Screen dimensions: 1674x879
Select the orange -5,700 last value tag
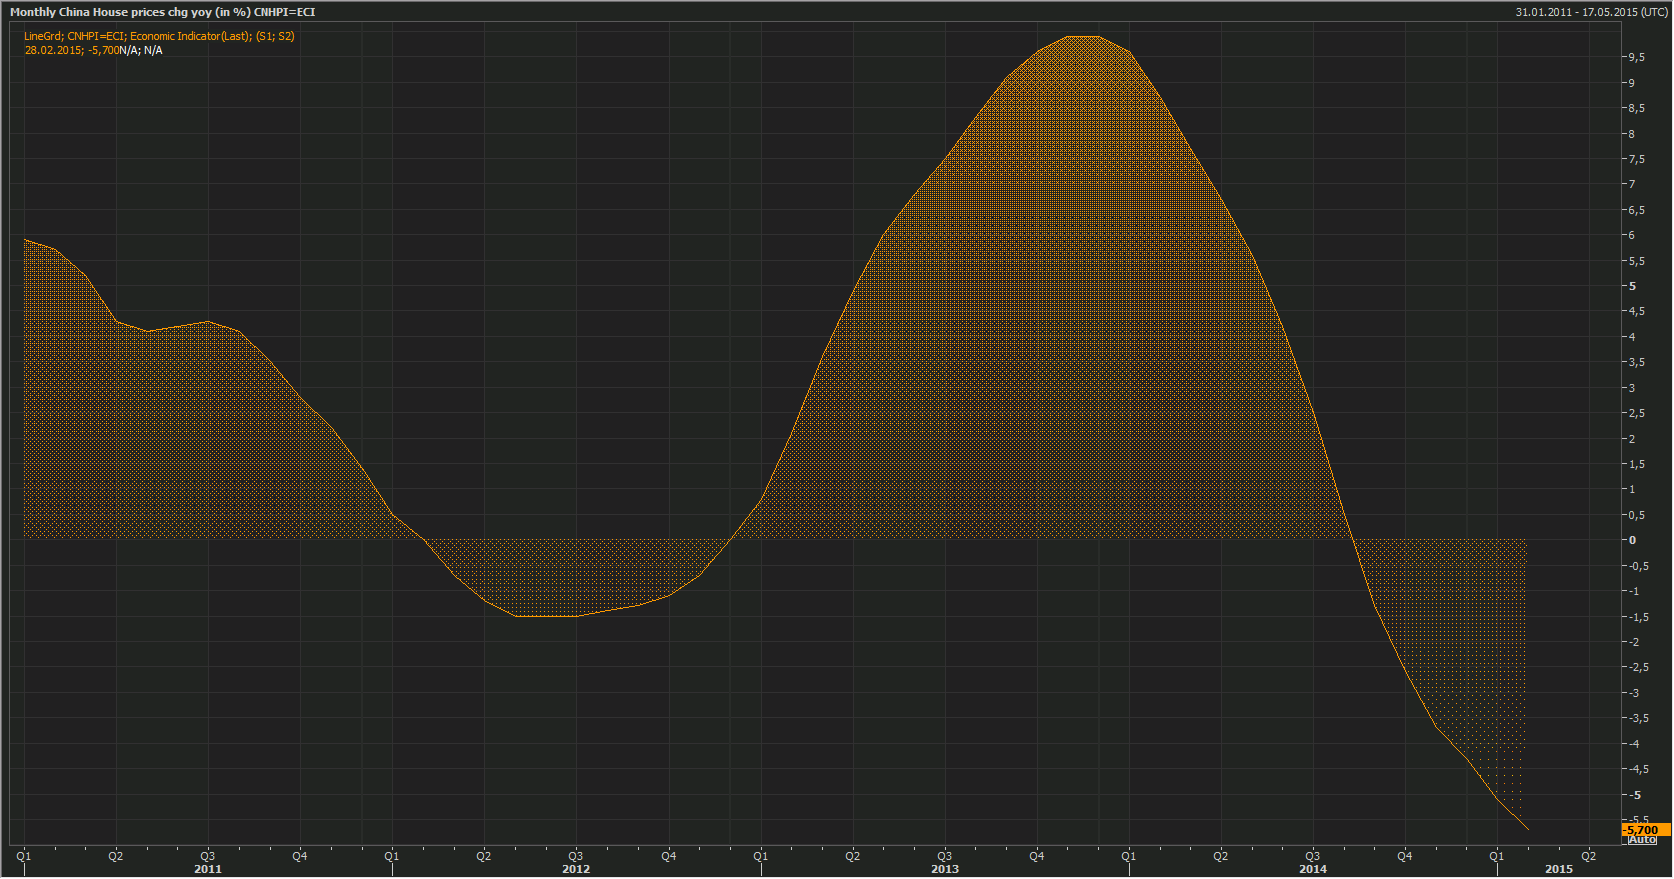[x=1646, y=830]
